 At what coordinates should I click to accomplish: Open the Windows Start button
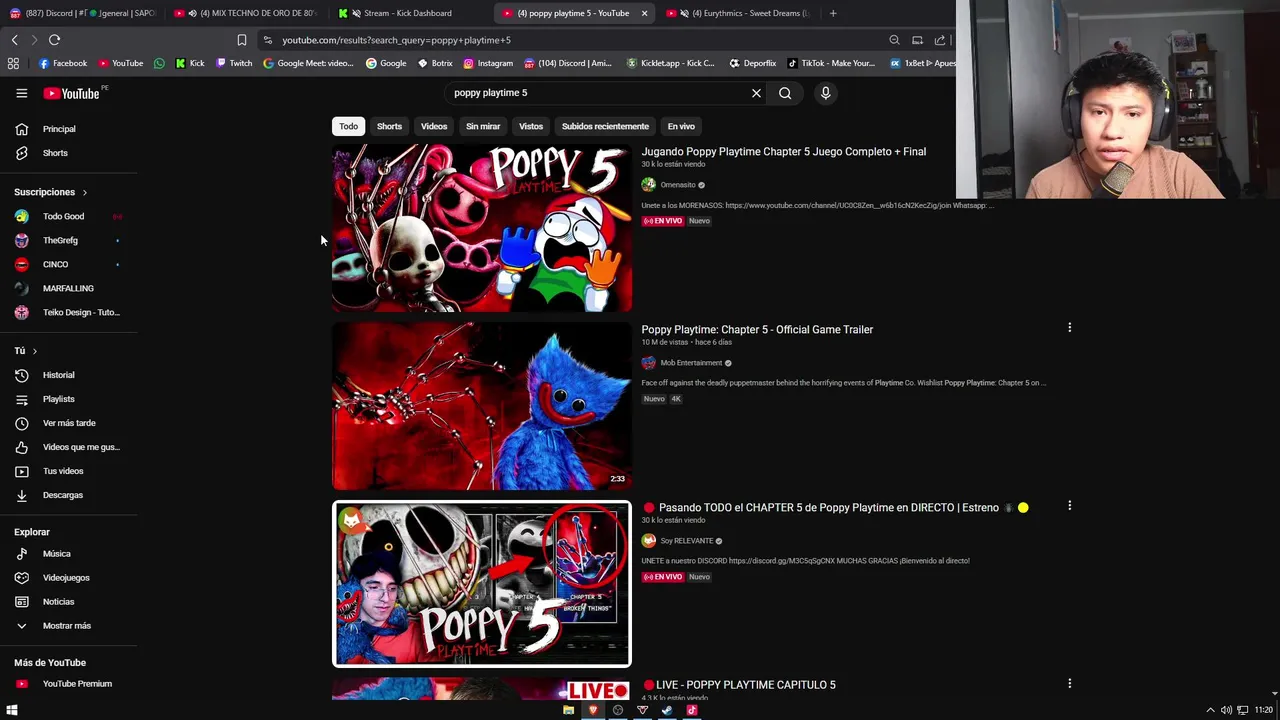pos(12,710)
